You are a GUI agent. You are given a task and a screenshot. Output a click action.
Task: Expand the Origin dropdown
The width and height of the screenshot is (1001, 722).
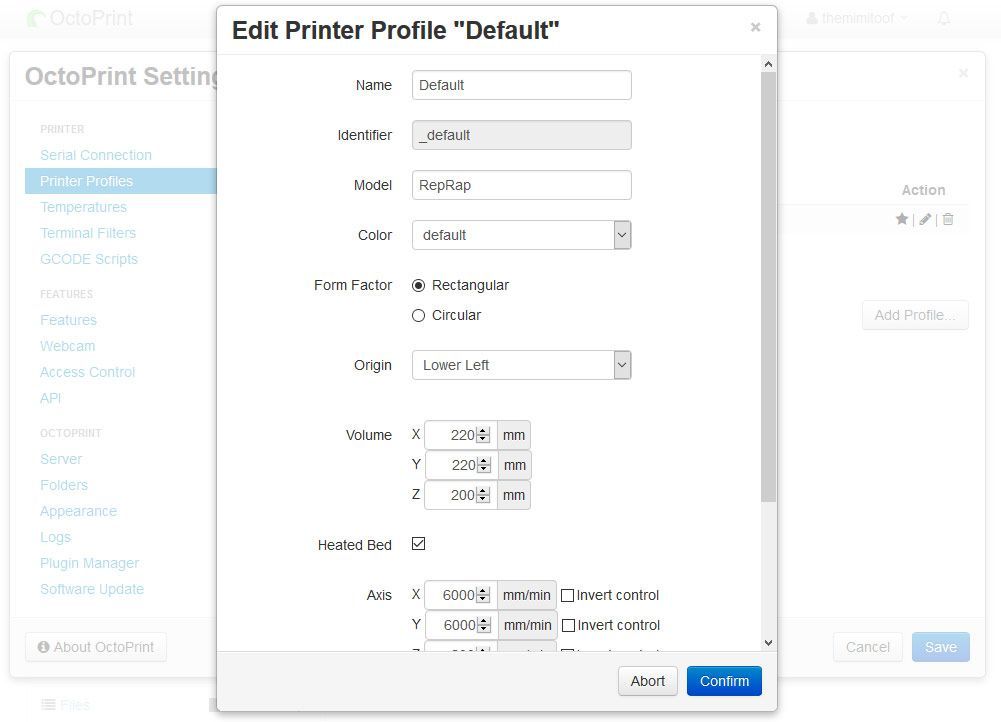pyautogui.click(x=521, y=365)
